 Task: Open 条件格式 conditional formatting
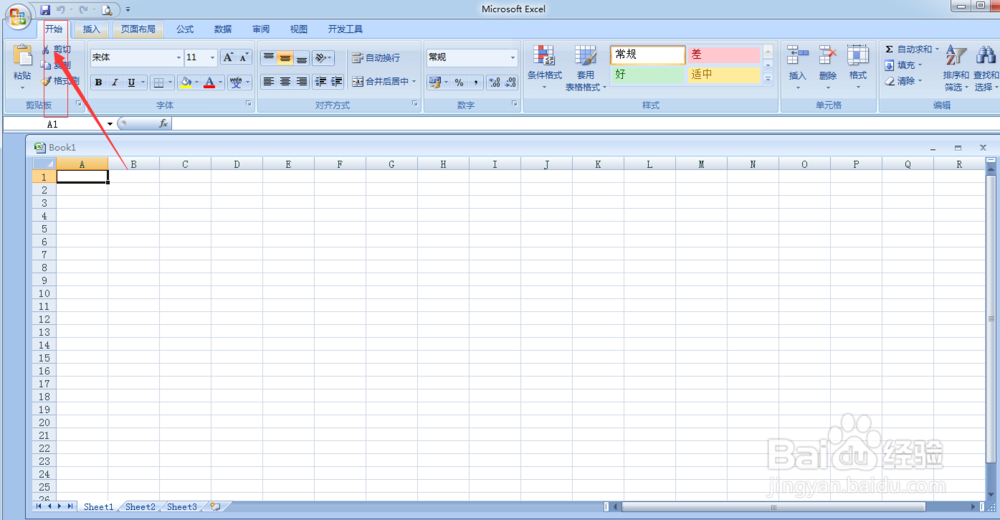pos(544,67)
